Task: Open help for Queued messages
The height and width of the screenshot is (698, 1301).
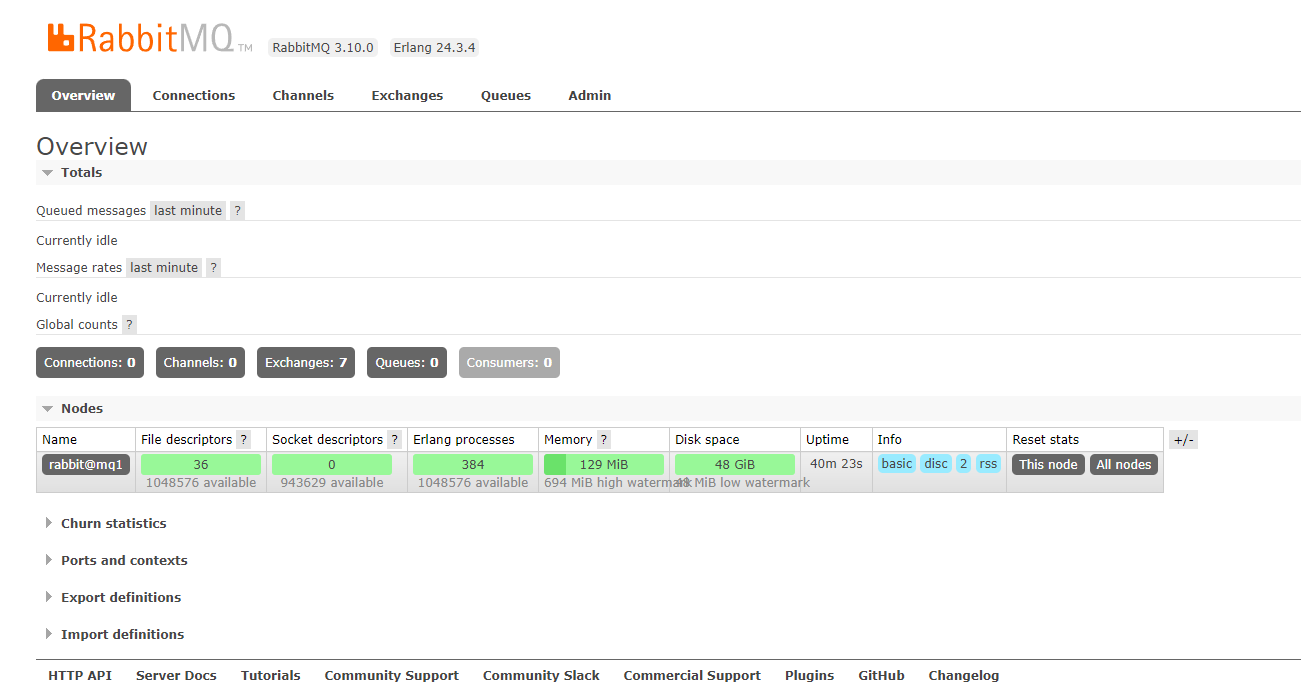Action: (x=237, y=211)
